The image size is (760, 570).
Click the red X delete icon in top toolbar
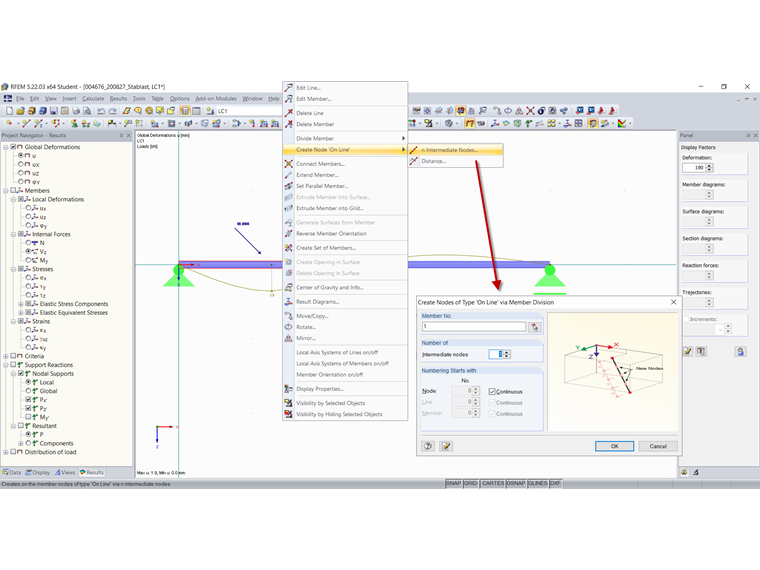[x=530, y=111]
